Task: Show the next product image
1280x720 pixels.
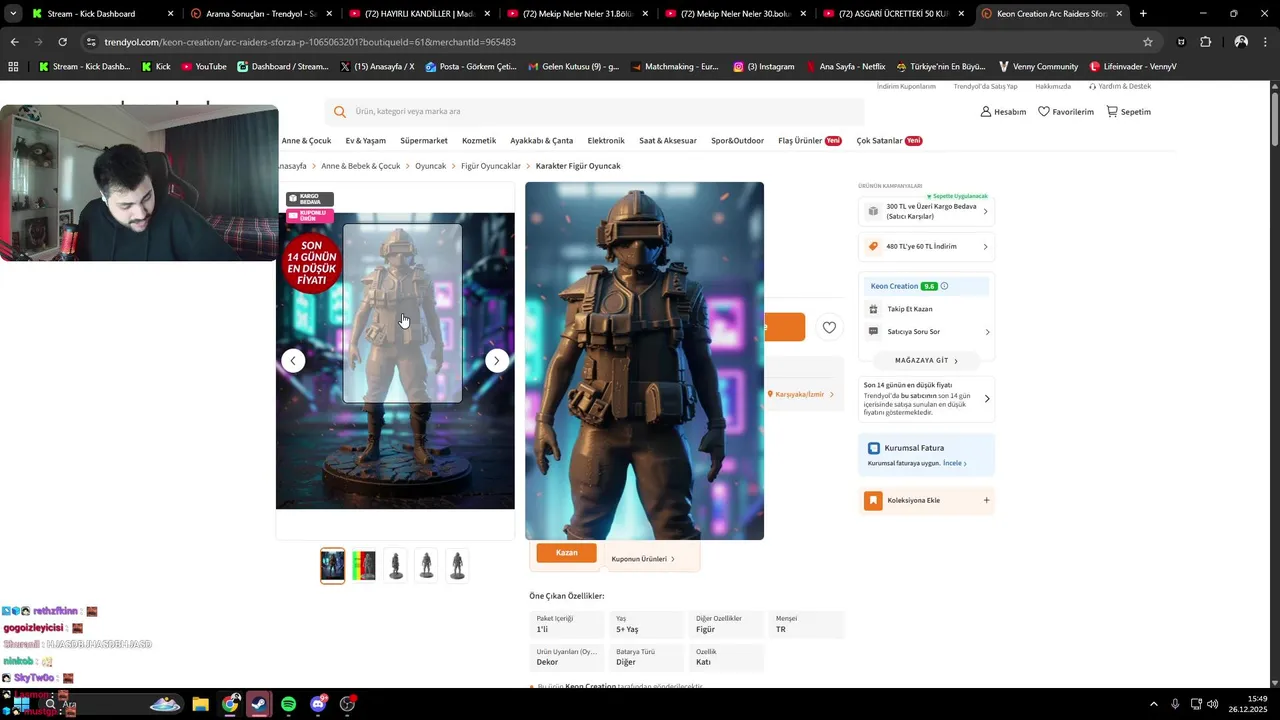Action: tap(497, 361)
